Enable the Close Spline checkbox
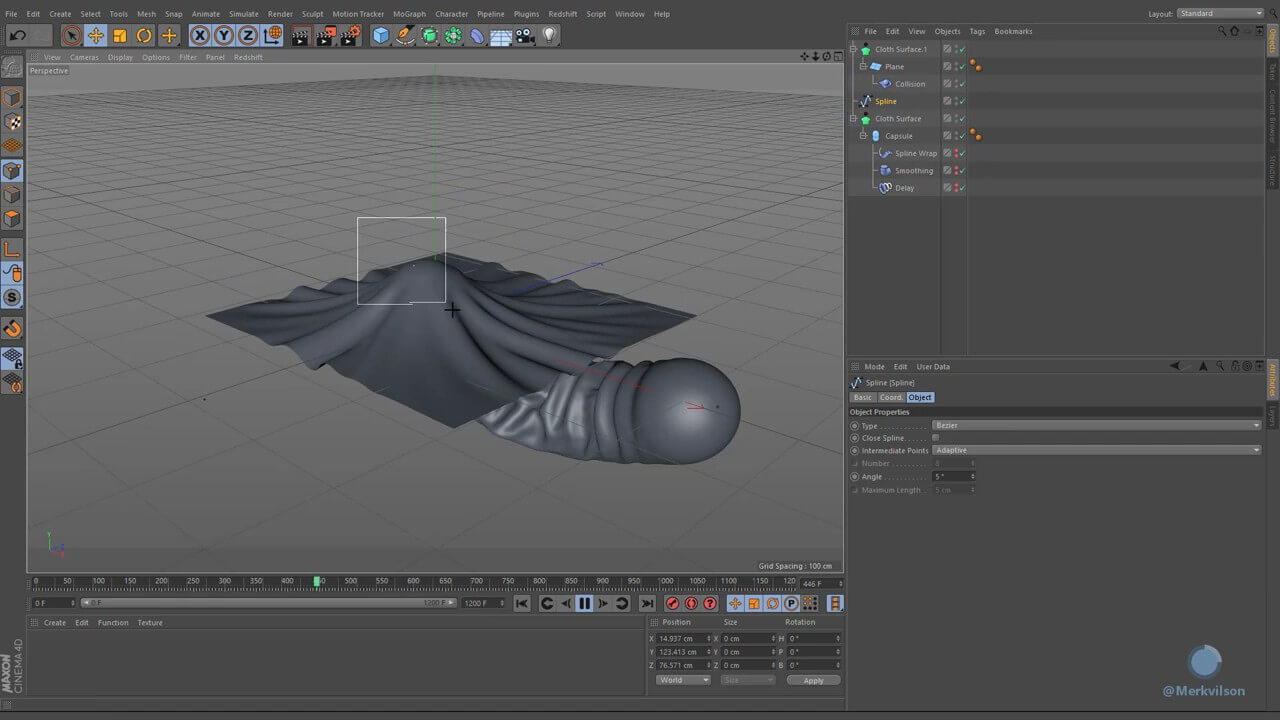 point(935,438)
